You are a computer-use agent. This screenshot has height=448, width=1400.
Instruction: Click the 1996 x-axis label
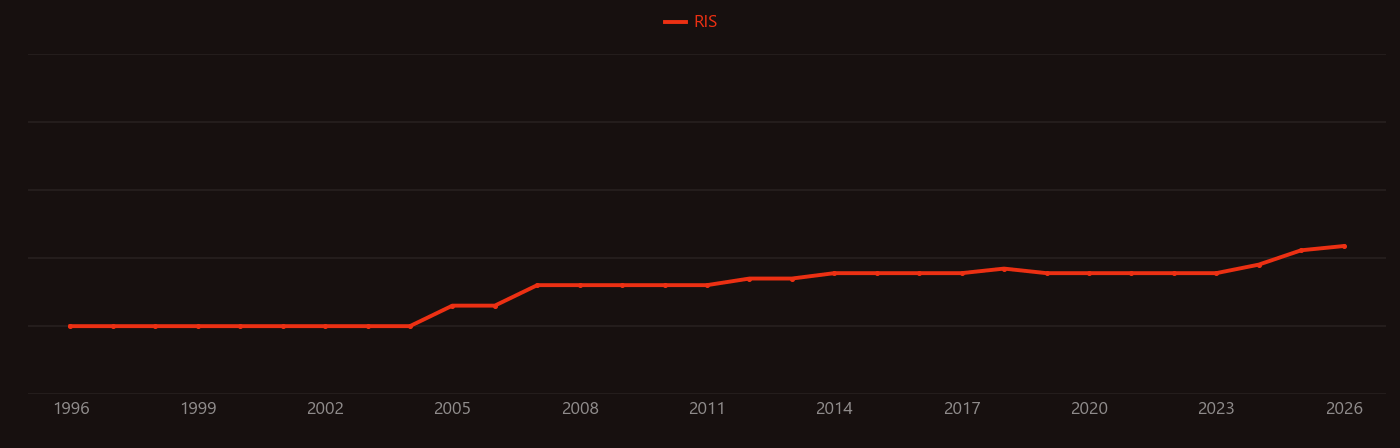coord(71,409)
